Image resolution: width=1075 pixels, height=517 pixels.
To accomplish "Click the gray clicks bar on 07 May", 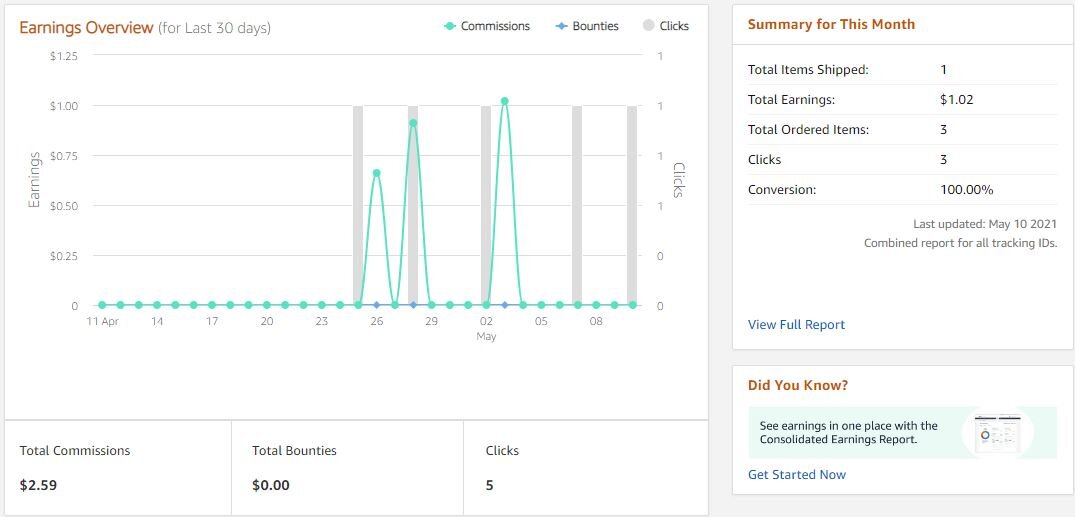I will tap(577, 205).
